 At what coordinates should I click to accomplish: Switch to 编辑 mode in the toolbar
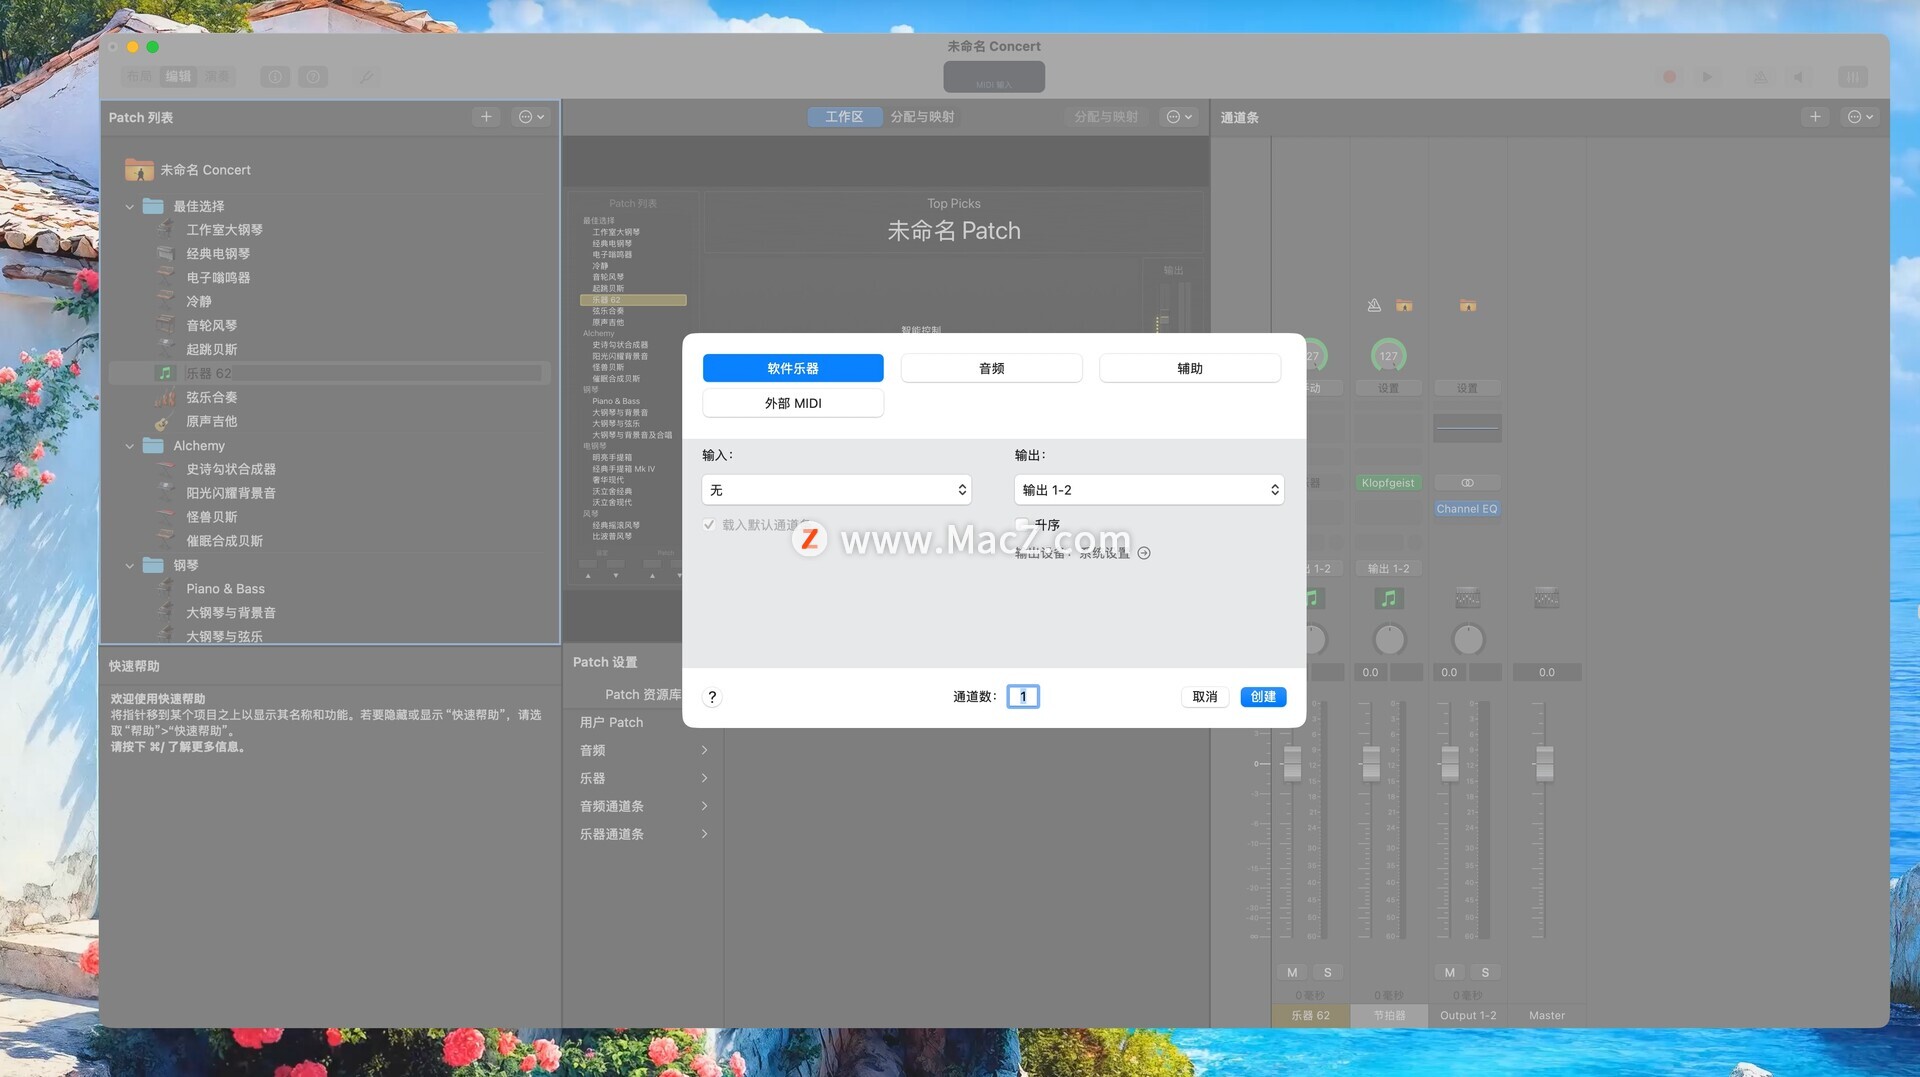(x=178, y=77)
